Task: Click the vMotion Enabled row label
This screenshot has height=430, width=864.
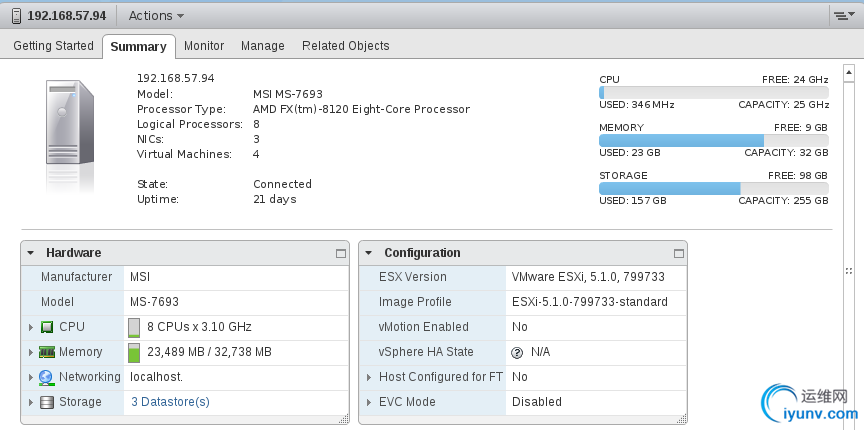Action: coord(424,327)
